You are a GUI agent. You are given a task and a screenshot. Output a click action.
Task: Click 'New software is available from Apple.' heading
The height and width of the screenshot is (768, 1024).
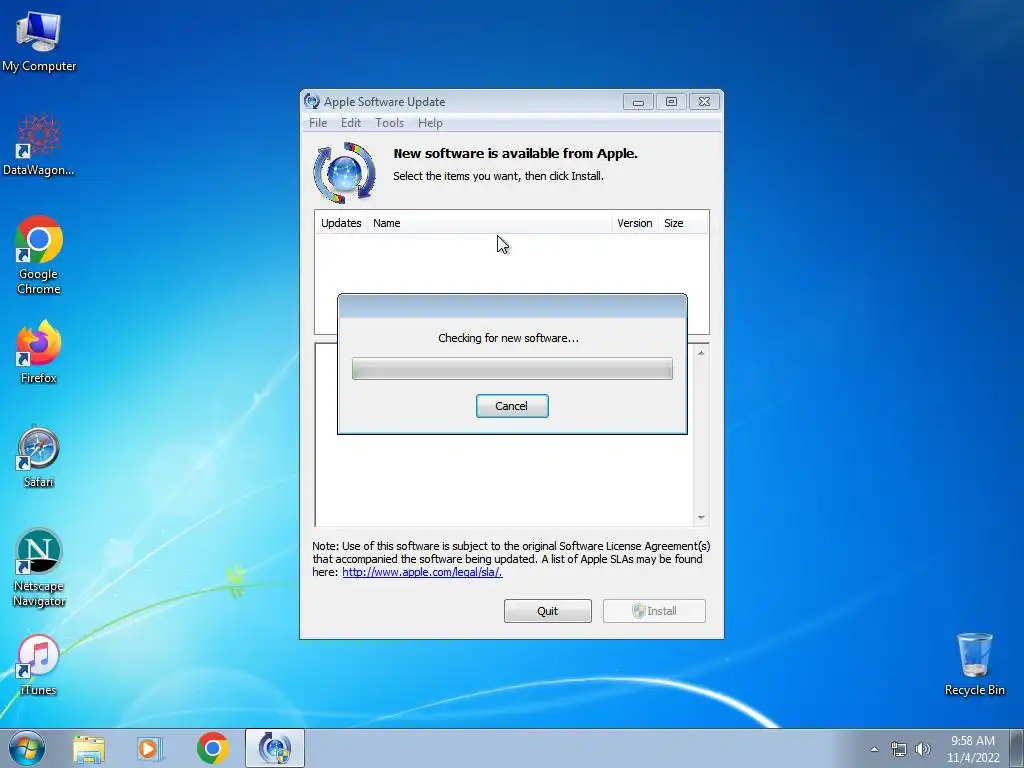coord(515,153)
